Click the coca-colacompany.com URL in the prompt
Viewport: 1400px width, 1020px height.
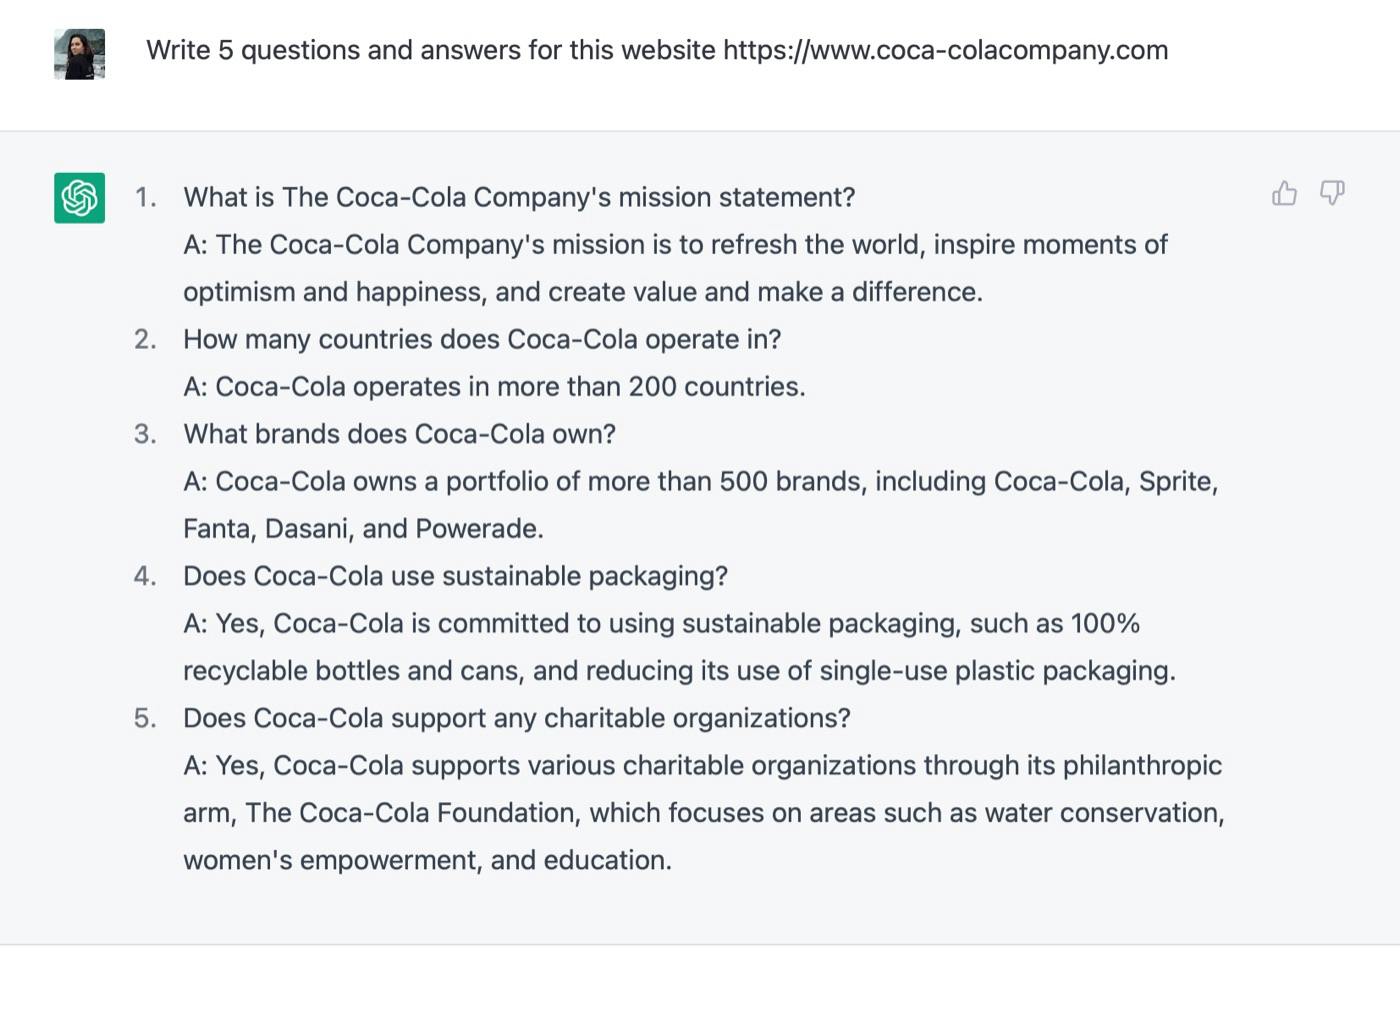pos(945,50)
